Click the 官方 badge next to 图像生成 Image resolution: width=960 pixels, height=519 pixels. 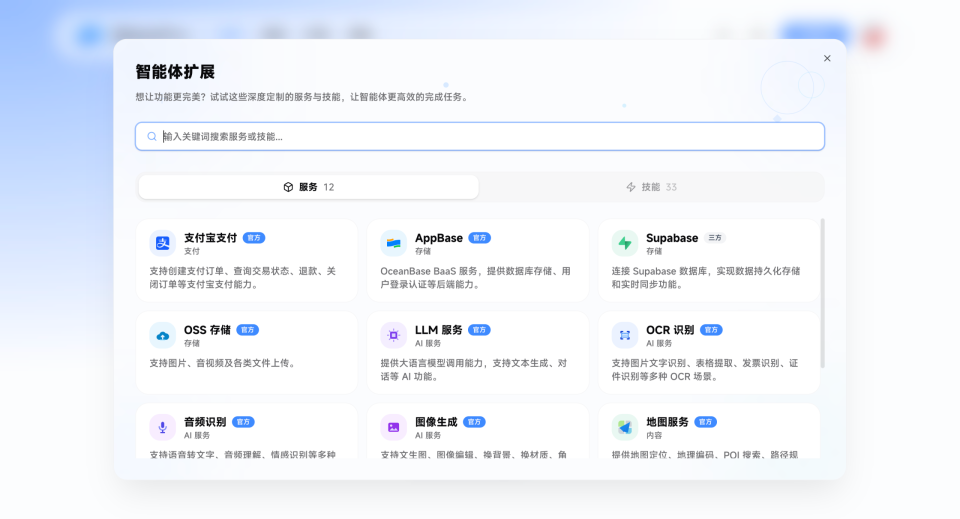474,422
